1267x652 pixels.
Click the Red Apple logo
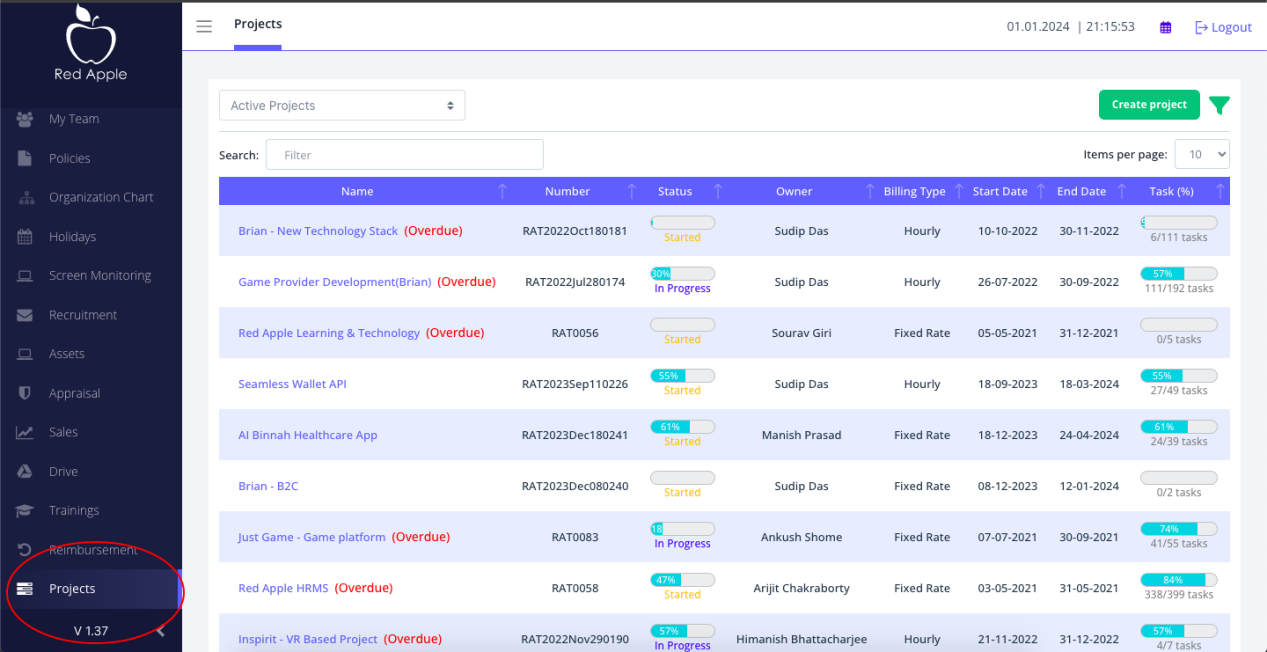(90, 43)
